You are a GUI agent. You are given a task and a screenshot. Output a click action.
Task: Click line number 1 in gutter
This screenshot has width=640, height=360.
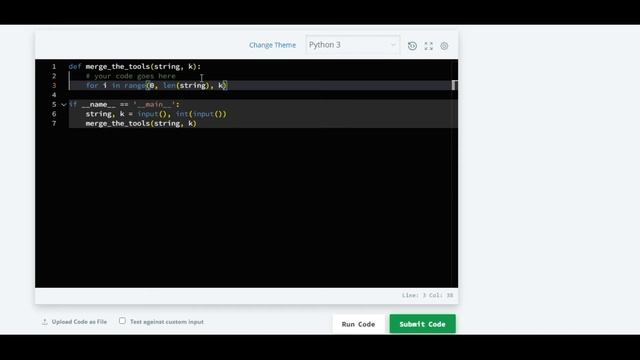pos(54,67)
